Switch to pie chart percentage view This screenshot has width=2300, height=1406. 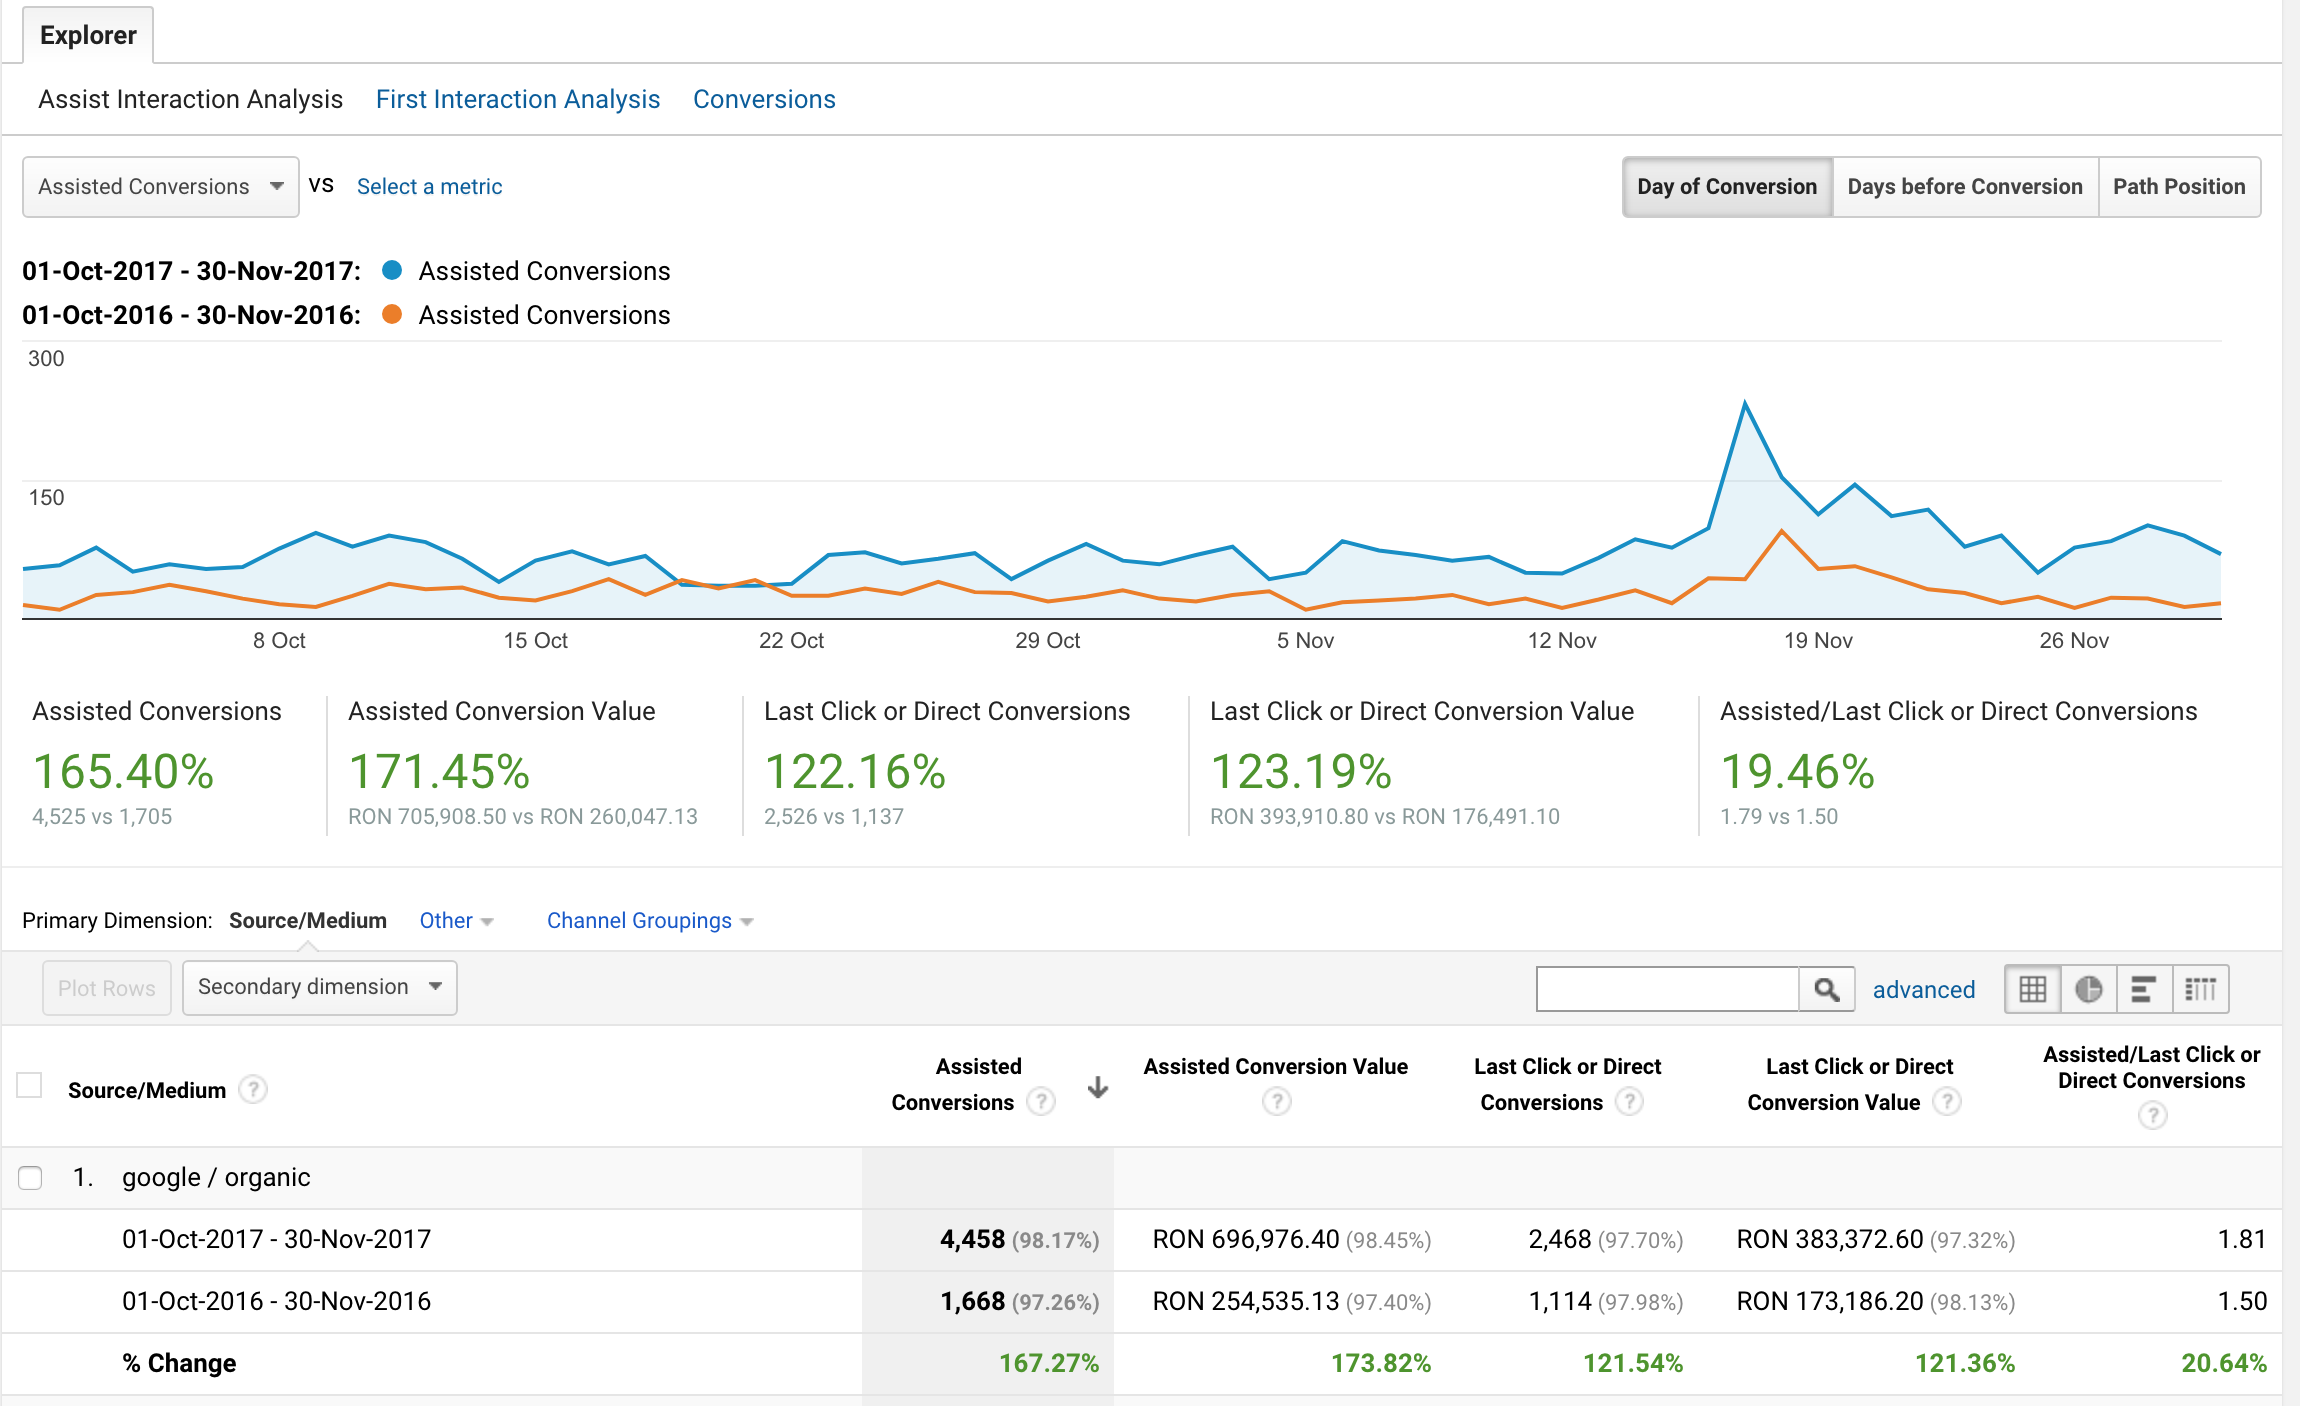(2088, 989)
